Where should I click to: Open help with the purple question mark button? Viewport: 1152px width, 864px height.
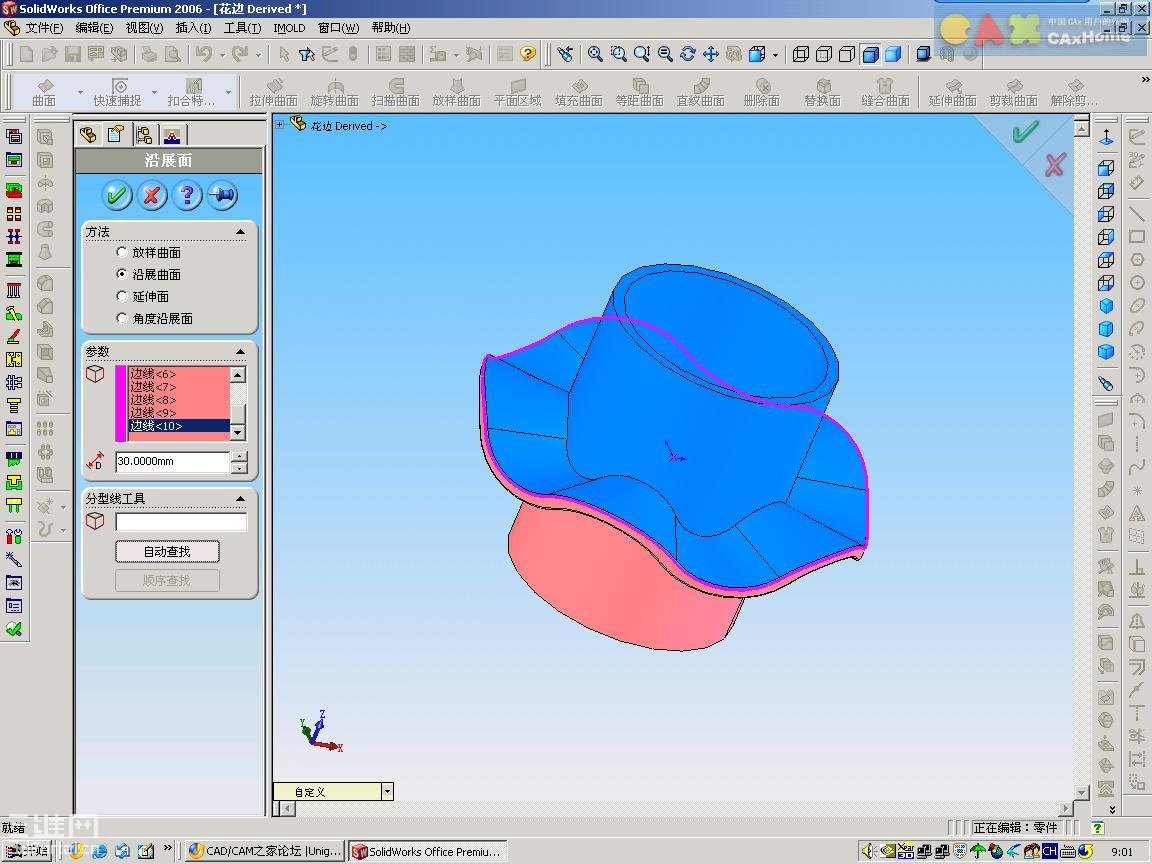[x=187, y=195]
